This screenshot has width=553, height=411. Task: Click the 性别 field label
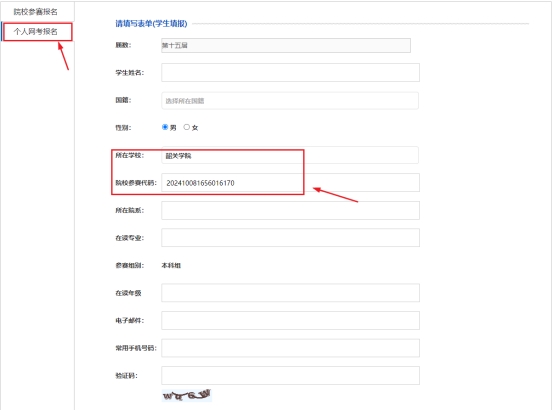tap(123, 127)
